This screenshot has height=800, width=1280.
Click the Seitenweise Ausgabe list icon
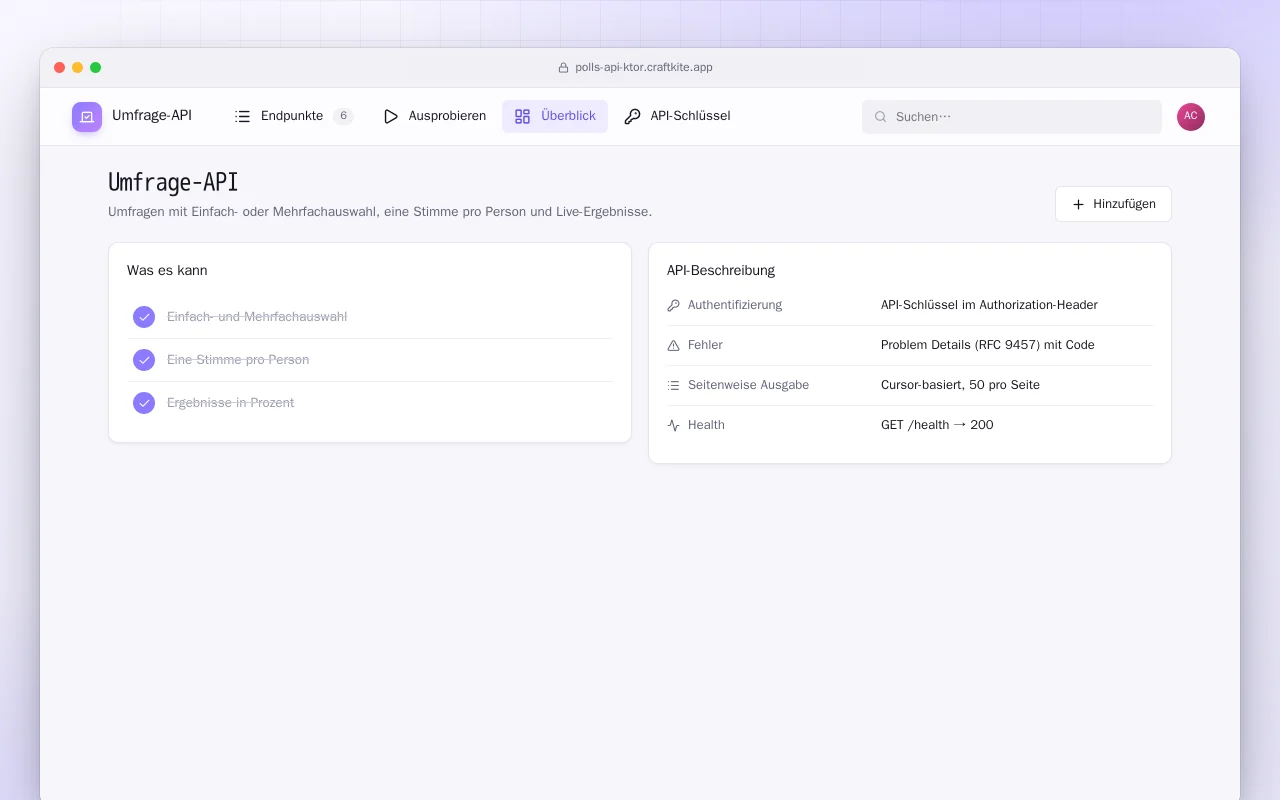pyautogui.click(x=673, y=385)
